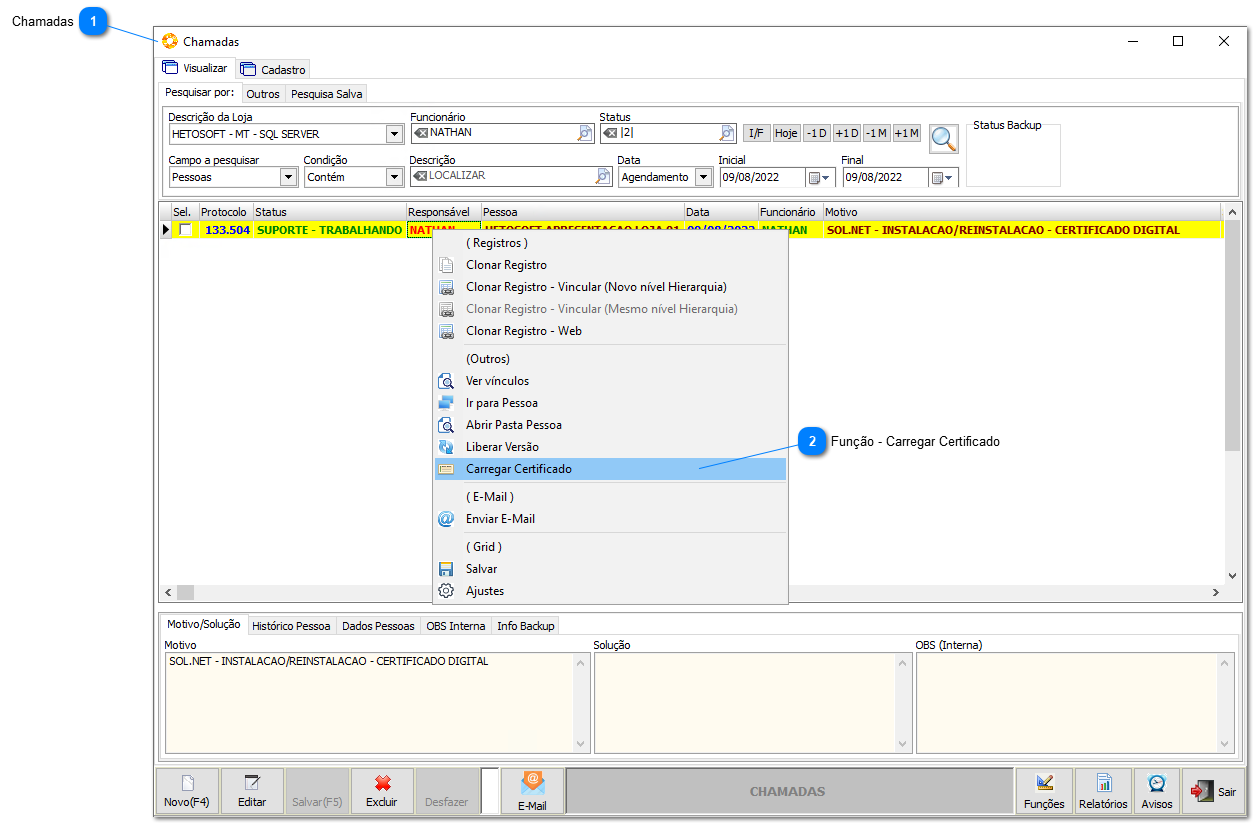Click the magnifier search button

coord(943,138)
